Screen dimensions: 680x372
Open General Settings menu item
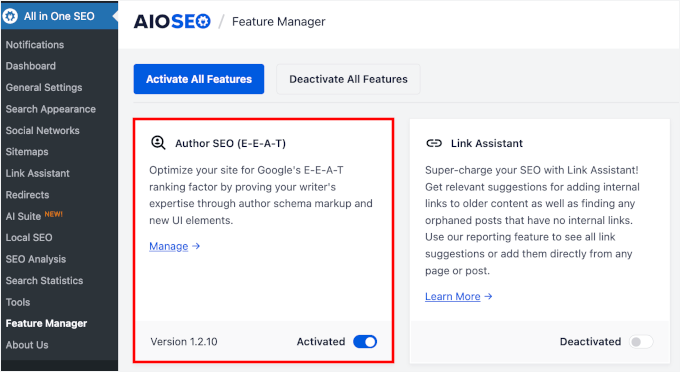click(x=44, y=88)
